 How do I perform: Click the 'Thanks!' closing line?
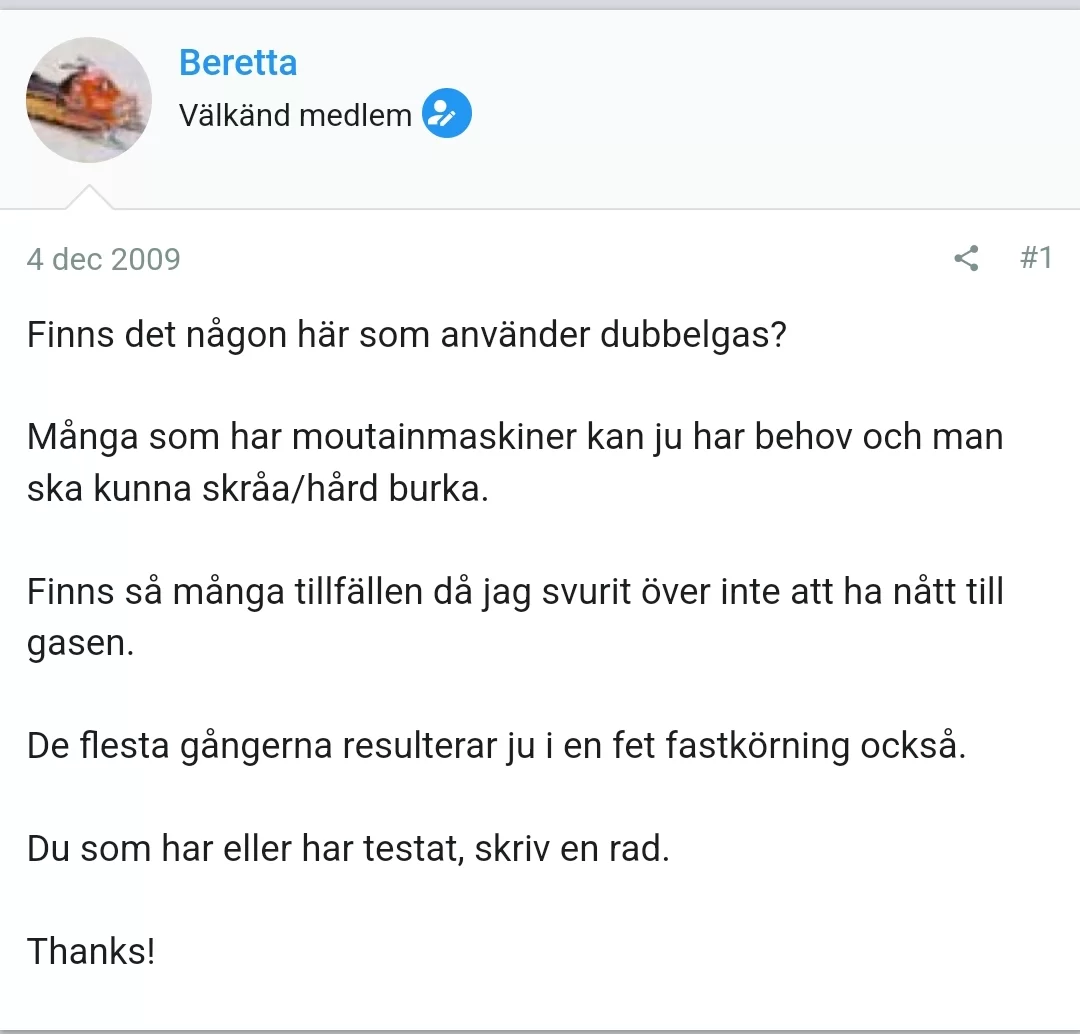(91, 950)
